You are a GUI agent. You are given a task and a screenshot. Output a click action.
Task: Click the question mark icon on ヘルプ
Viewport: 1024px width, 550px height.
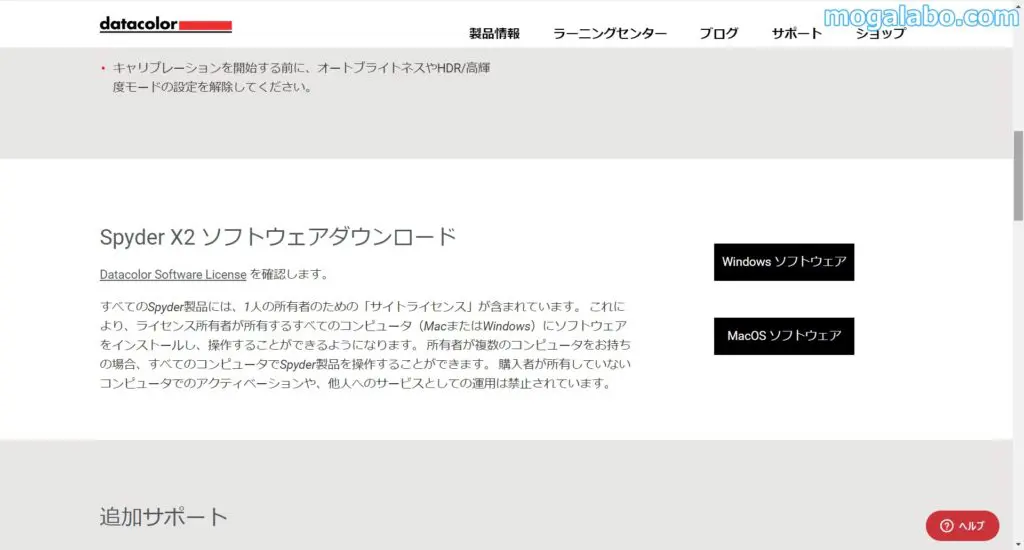point(946,526)
